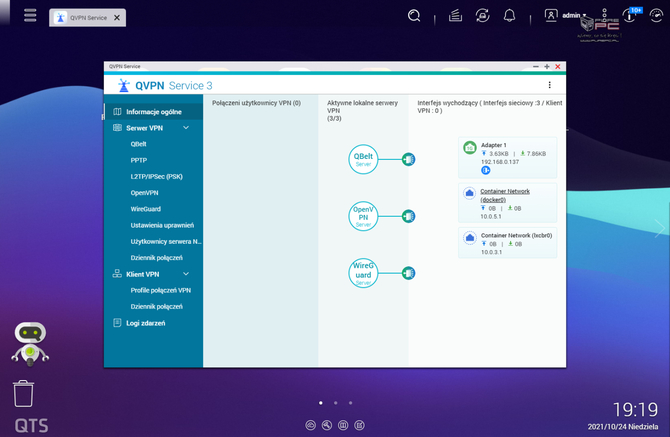Click the WireGuard Server circle node
This screenshot has width=670, height=437.
pyautogui.click(x=363, y=273)
